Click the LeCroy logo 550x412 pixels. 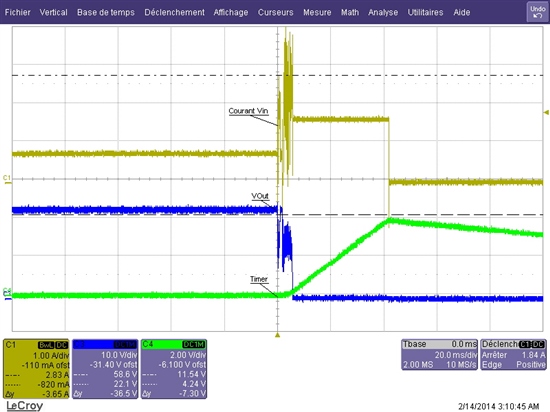[x=25, y=406]
